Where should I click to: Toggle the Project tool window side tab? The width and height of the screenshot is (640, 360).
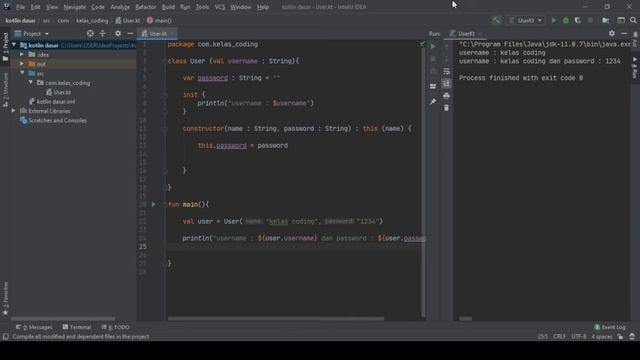coord(5,47)
